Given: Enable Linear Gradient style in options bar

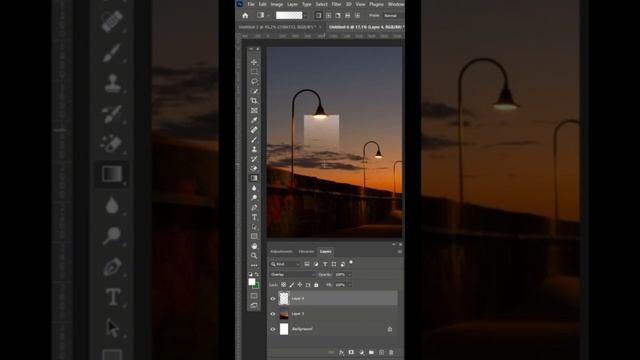Looking at the screenshot, I should click(x=318, y=16).
